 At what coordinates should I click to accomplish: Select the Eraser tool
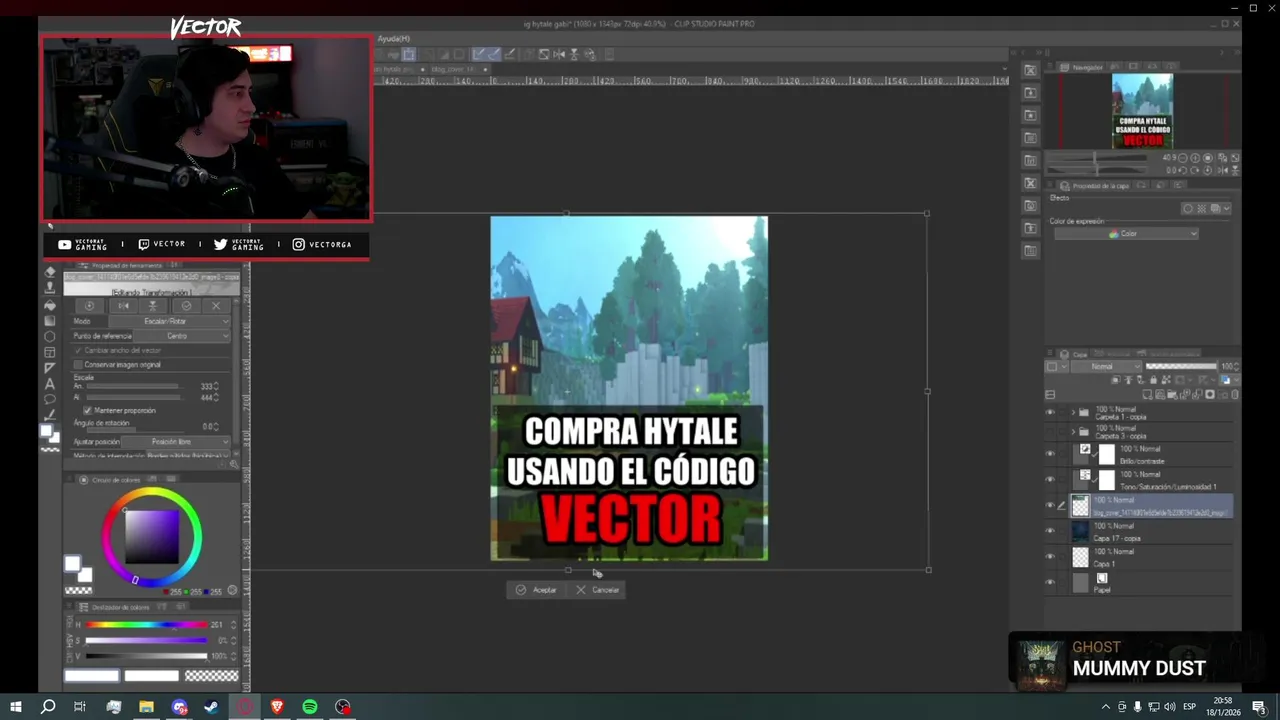[x=50, y=272]
